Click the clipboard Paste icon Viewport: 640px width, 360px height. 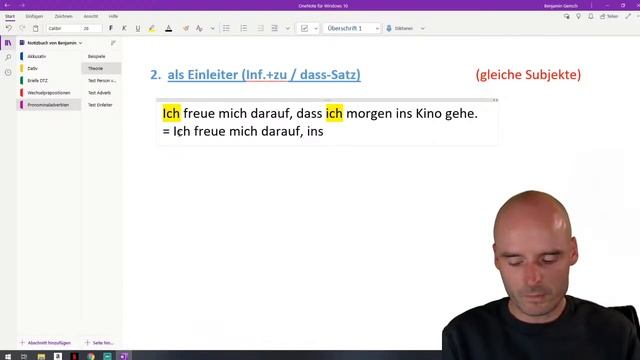tap(36, 28)
